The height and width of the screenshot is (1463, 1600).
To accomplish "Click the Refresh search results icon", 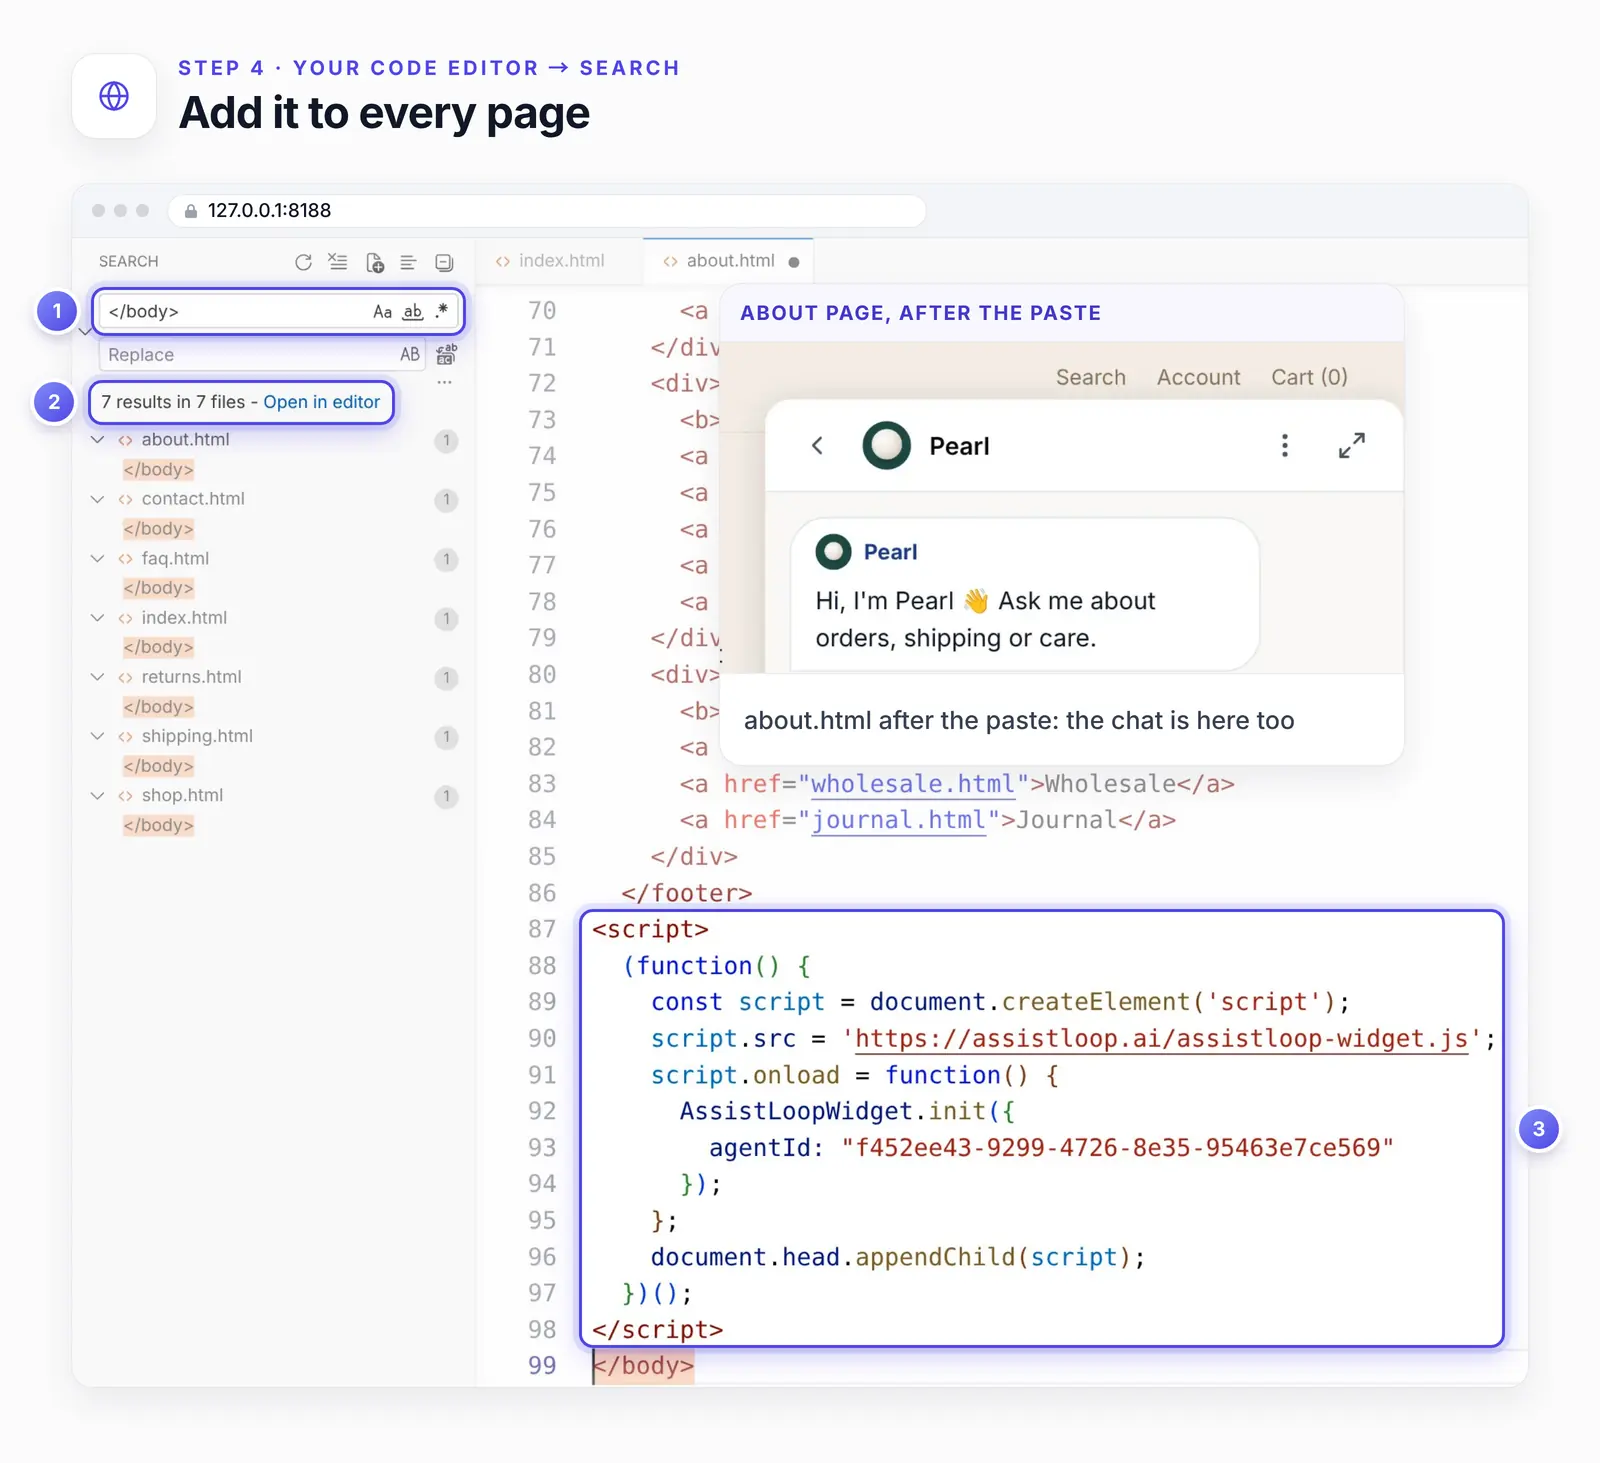I will coord(303,262).
